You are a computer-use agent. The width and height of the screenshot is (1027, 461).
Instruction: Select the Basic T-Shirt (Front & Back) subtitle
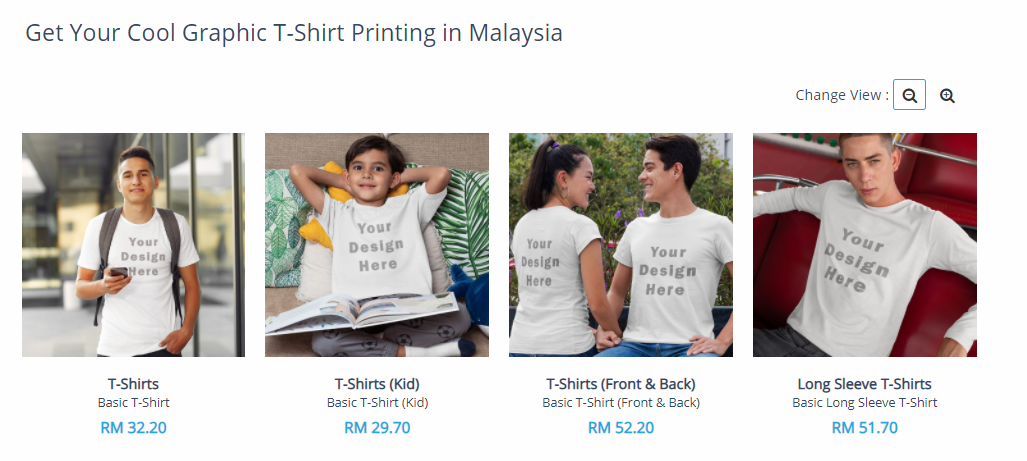pos(621,402)
